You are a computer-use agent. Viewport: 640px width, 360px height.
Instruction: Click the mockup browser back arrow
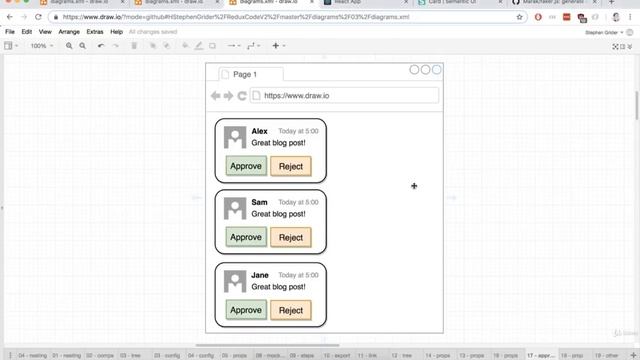click(216, 96)
